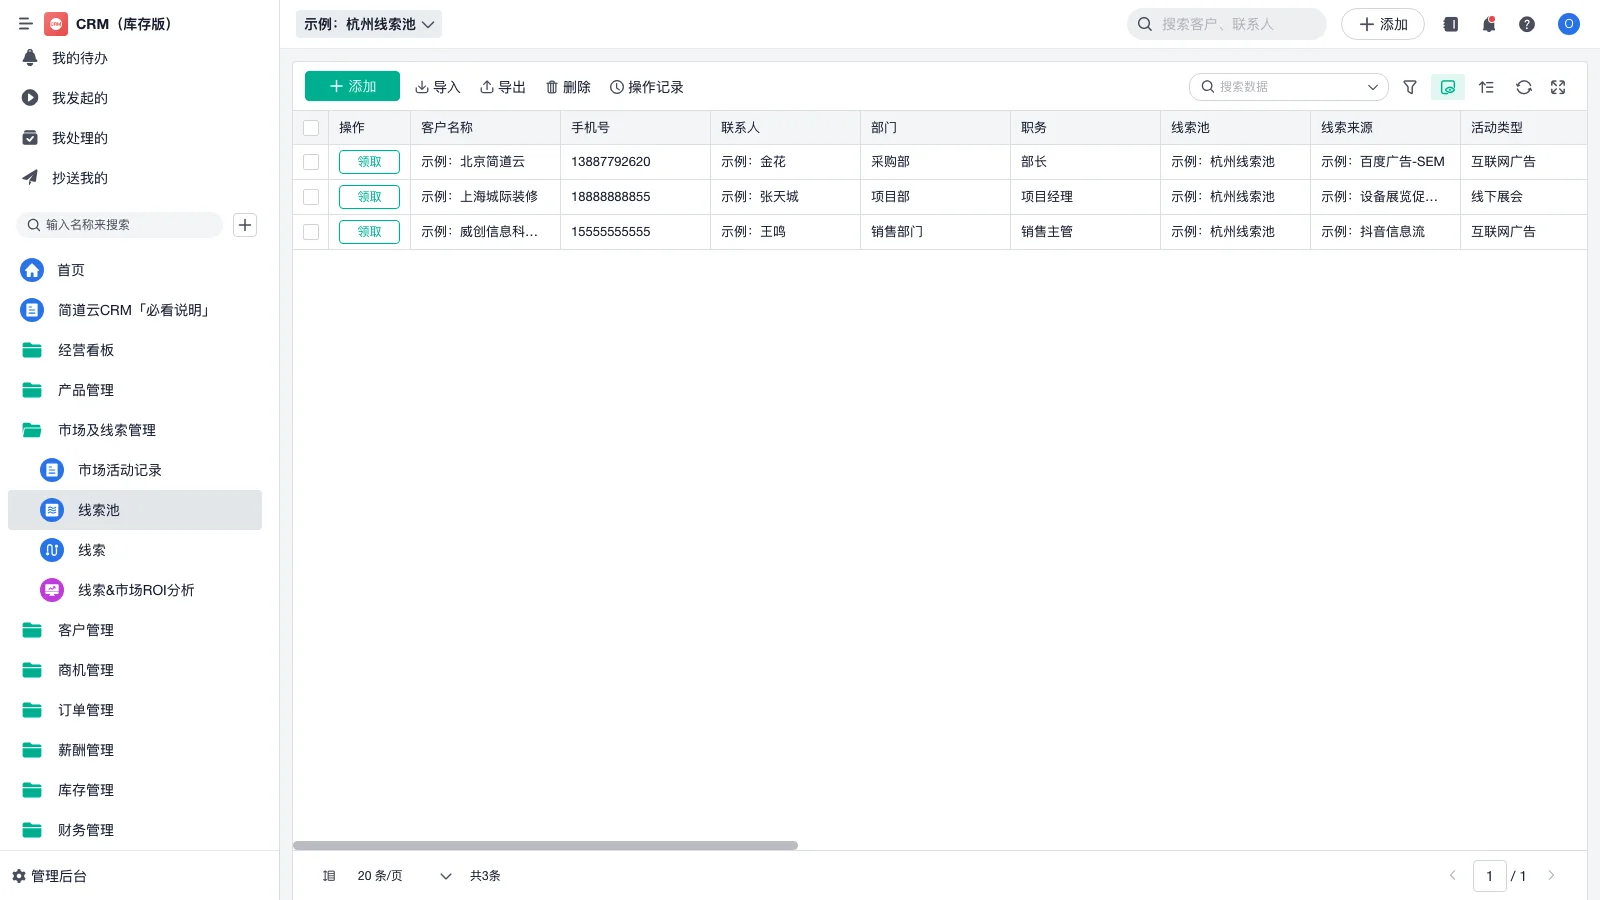The image size is (1600, 900).
Task: Click the page number input field
Action: (x=1490, y=876)
